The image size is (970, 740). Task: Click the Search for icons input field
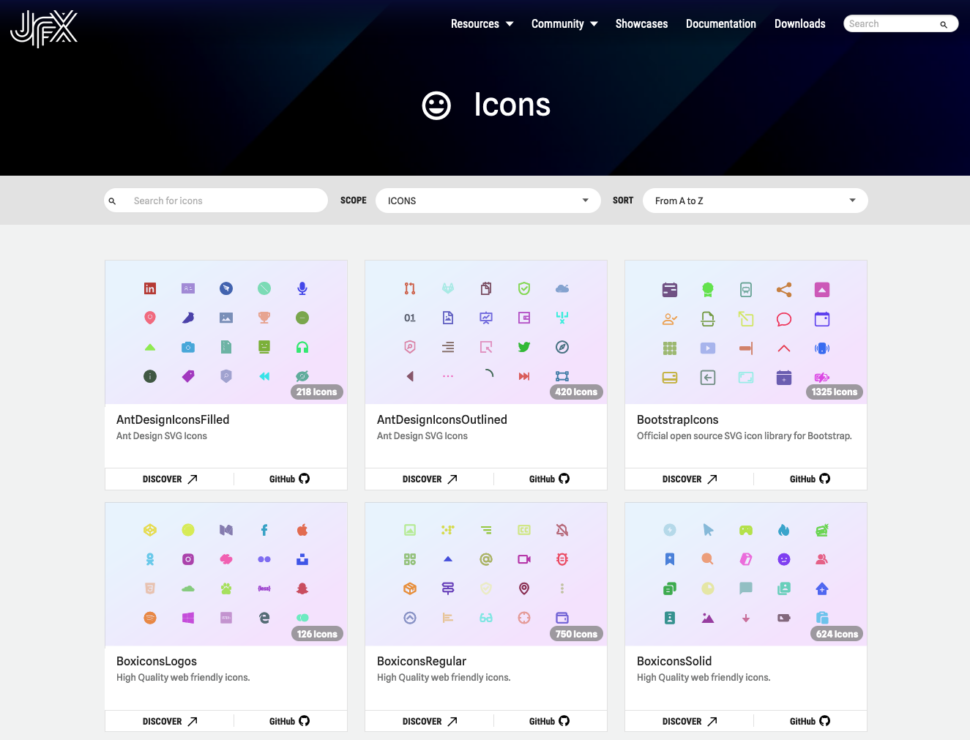(x=215, y=200)
